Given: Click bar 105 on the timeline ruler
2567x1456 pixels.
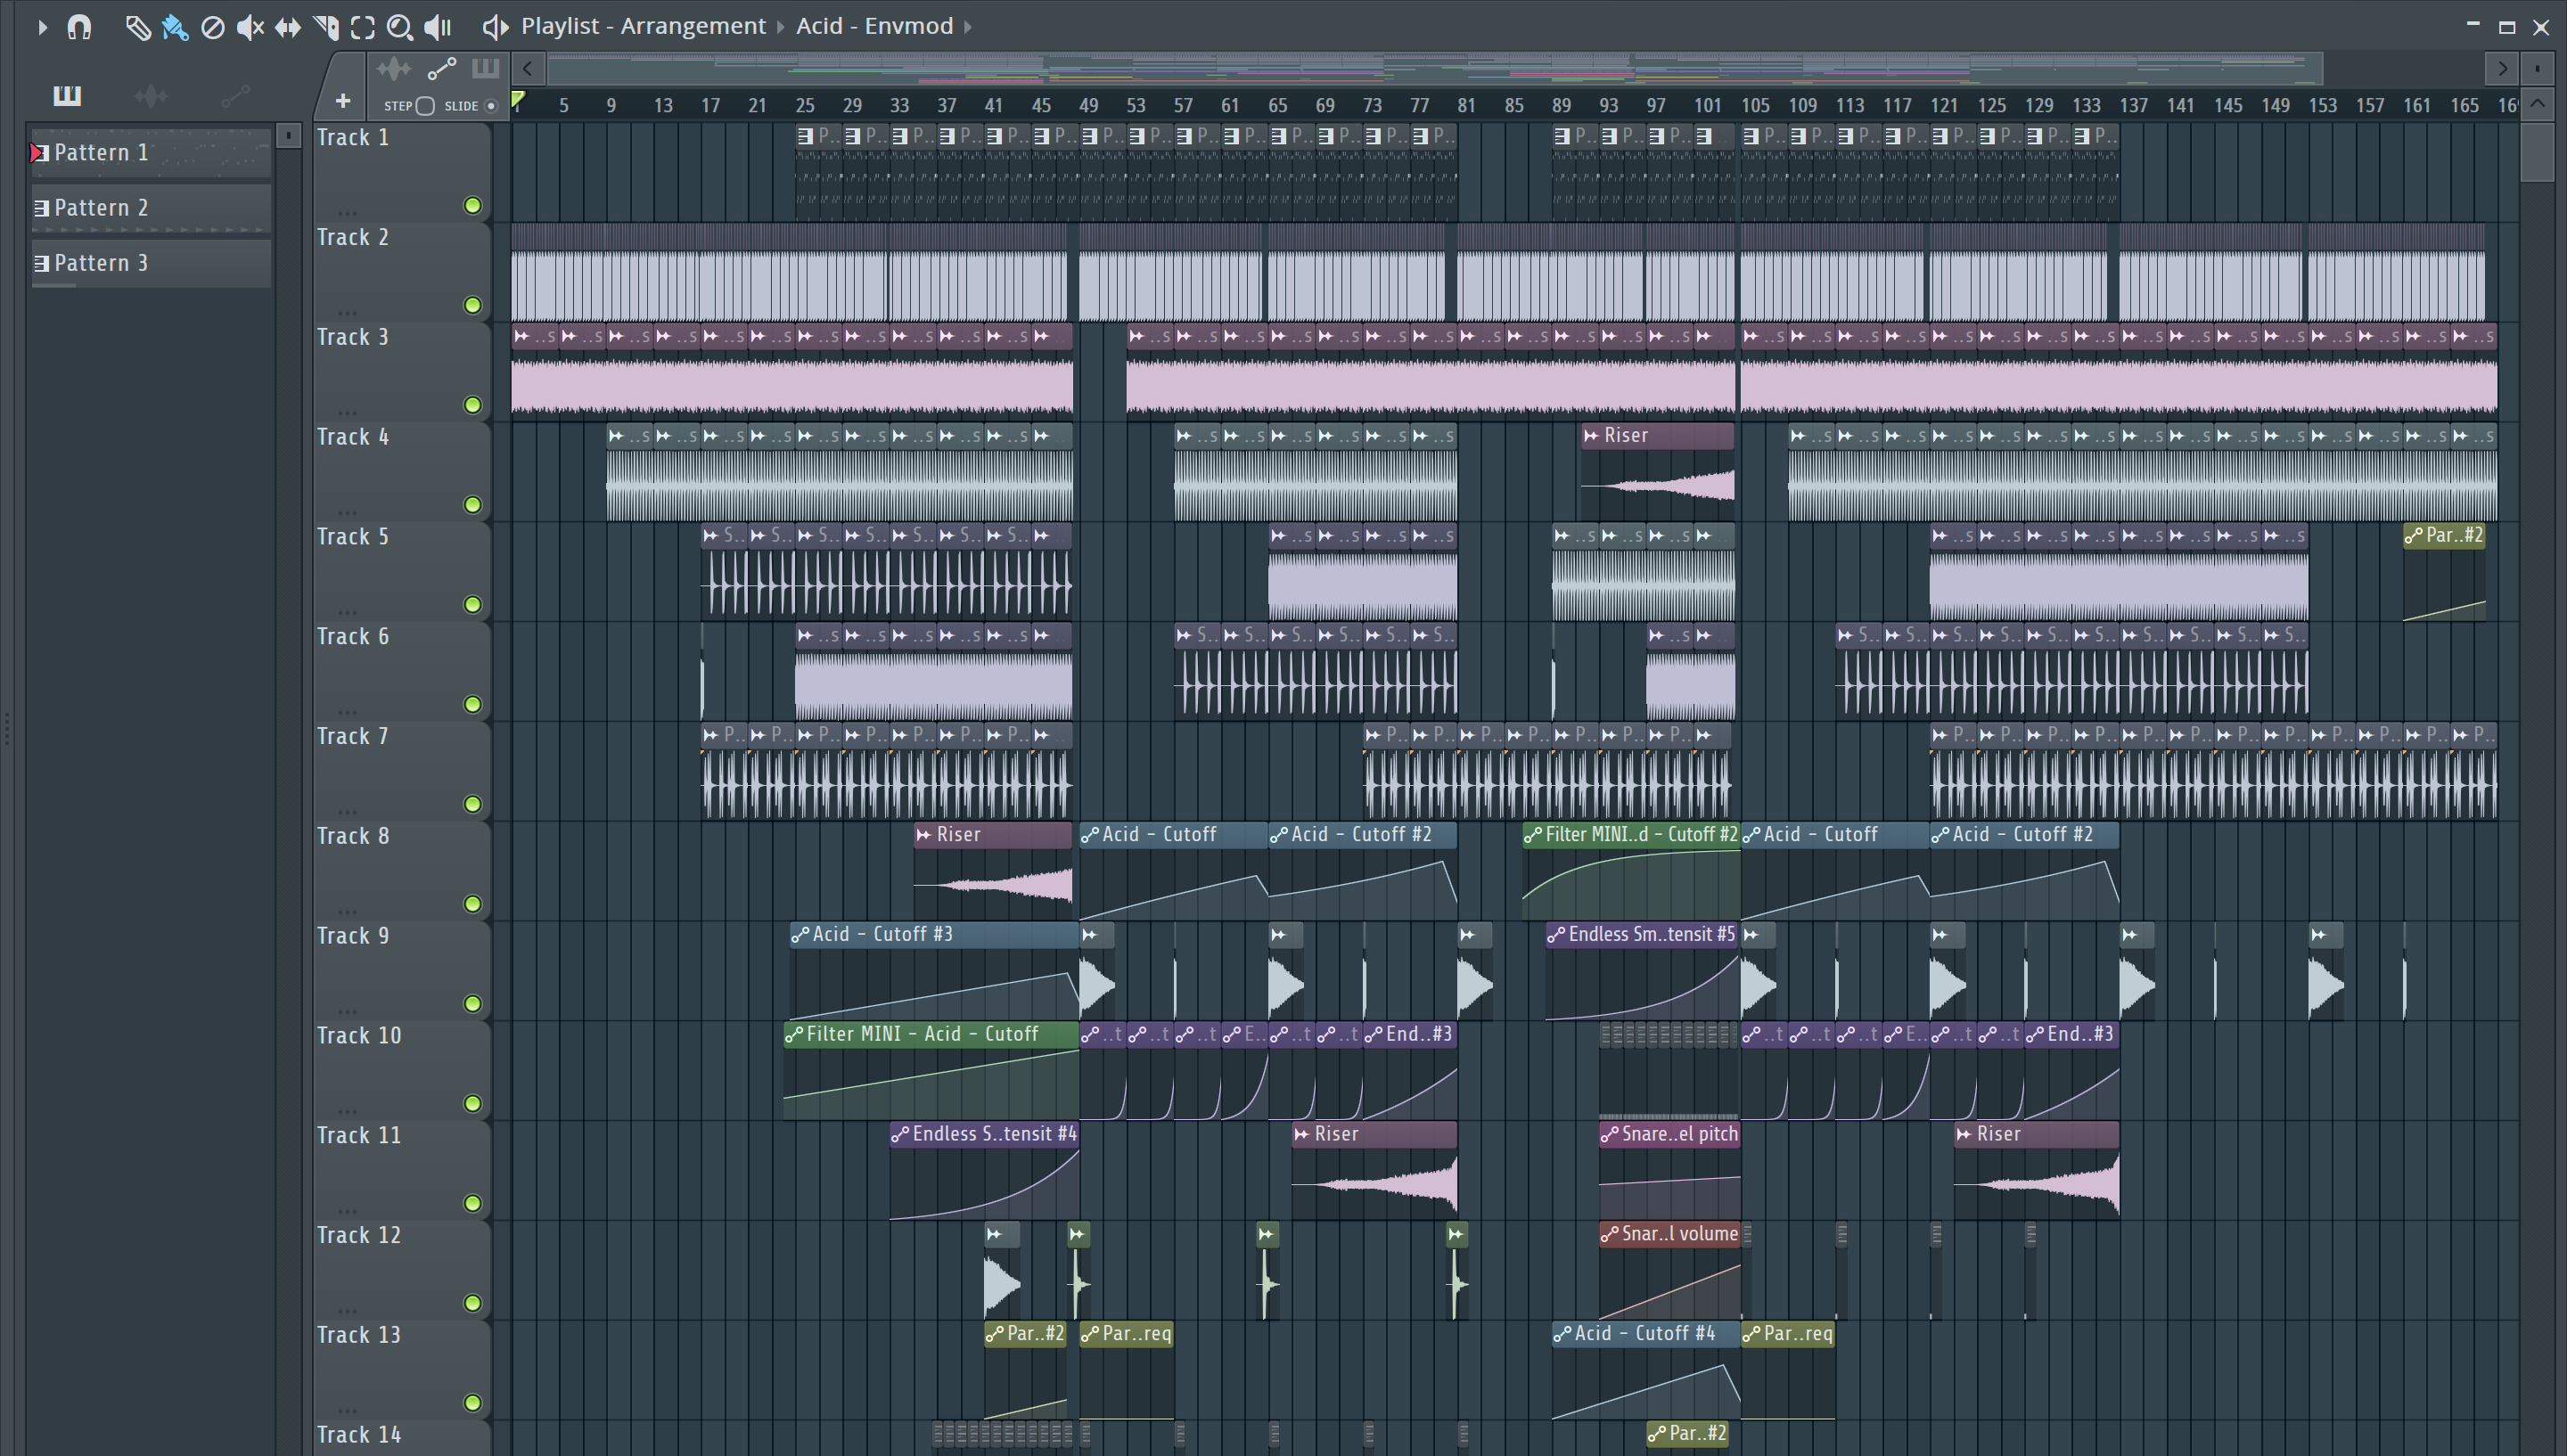Looking at the screenshot, I should (x=1755, y=105).
